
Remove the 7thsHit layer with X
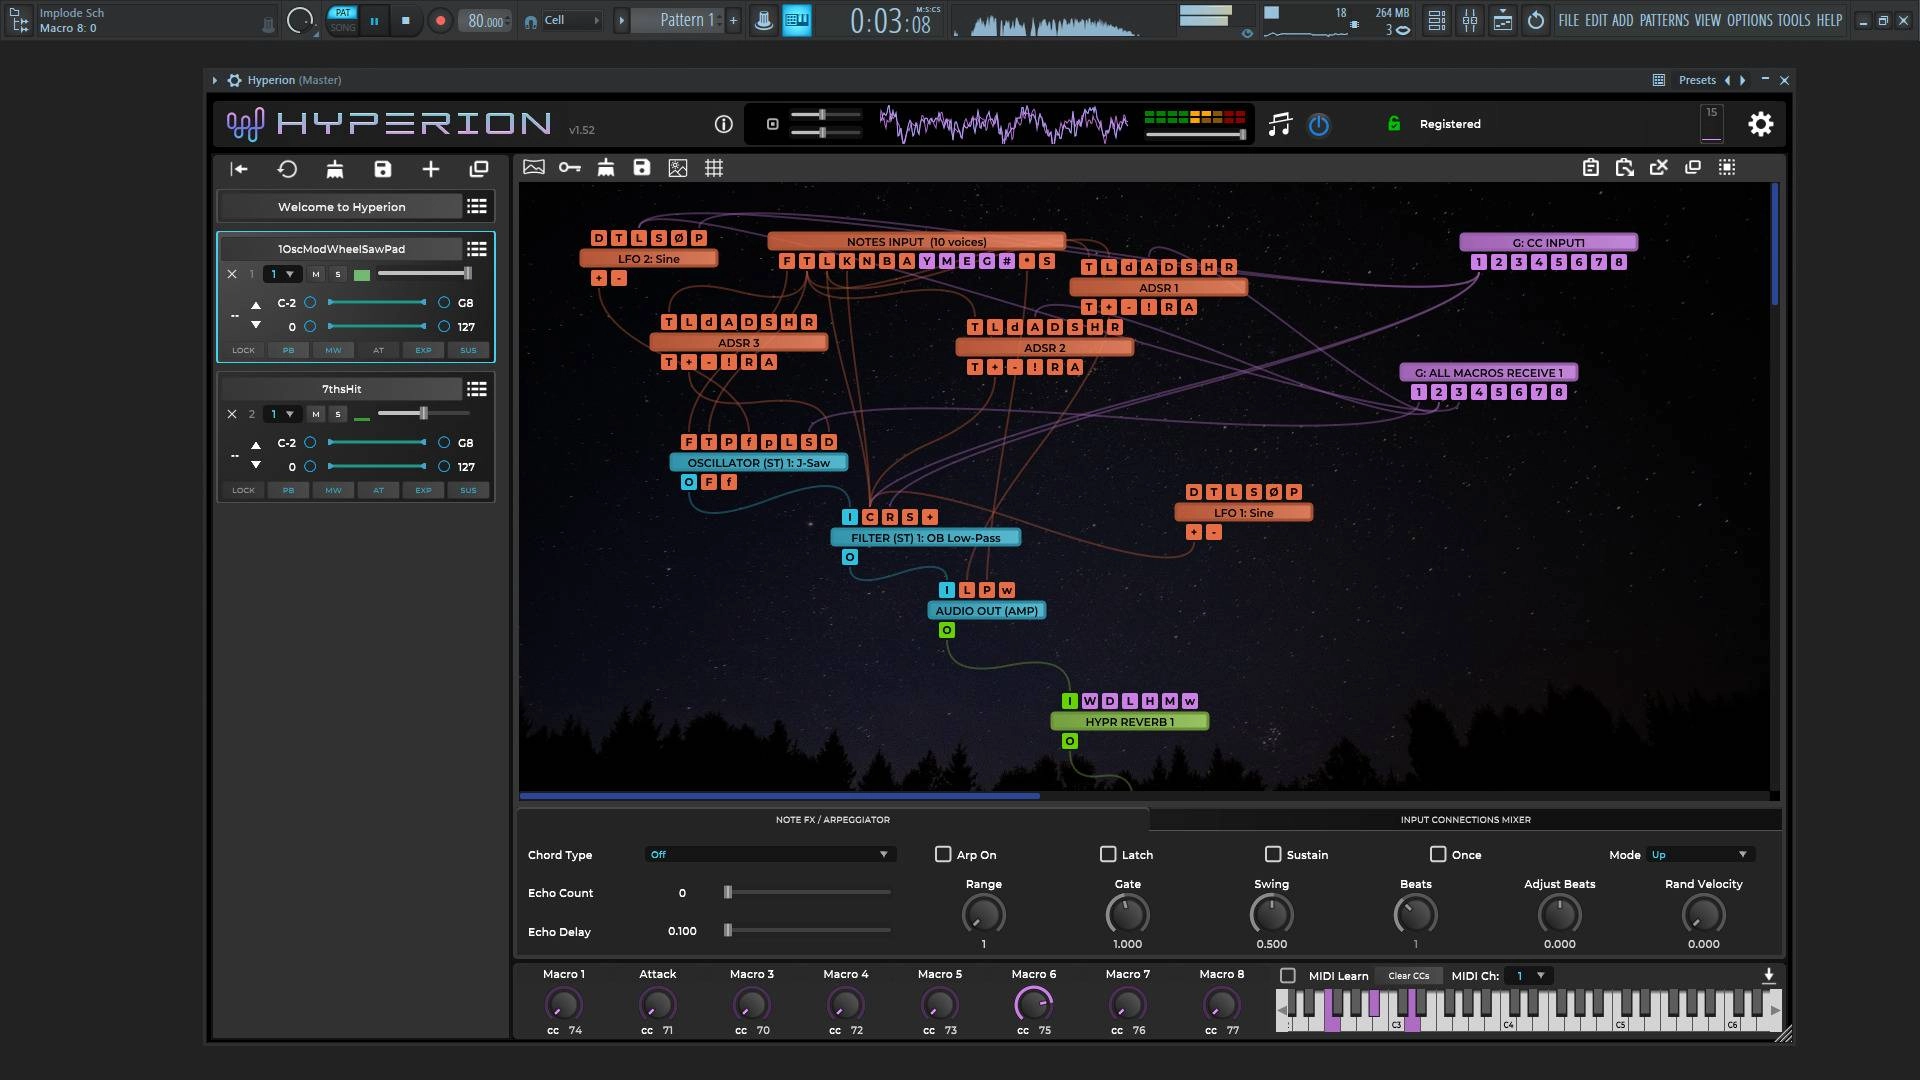[x=232, y=414]
